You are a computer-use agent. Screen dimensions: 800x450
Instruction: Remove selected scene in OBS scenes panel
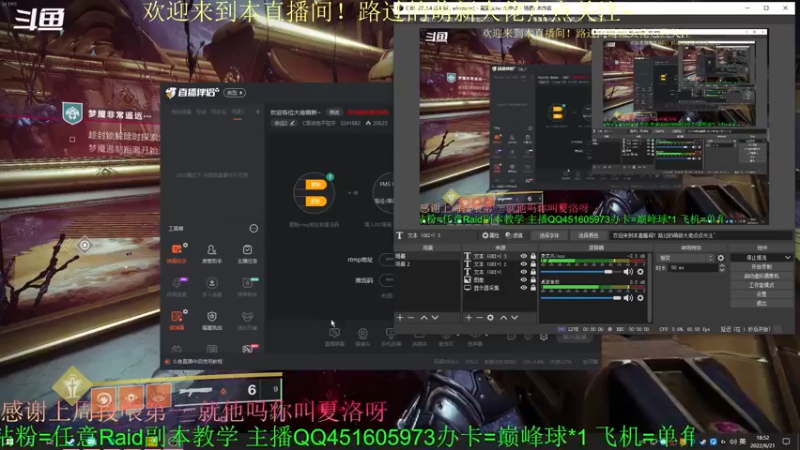pos(411,317)
